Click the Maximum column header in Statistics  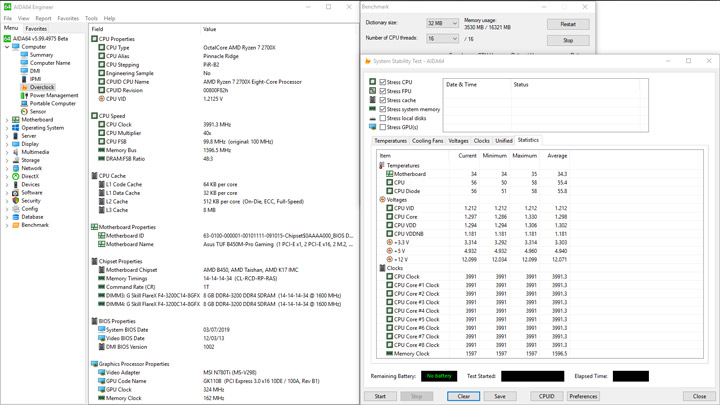(x=524, y=156)
